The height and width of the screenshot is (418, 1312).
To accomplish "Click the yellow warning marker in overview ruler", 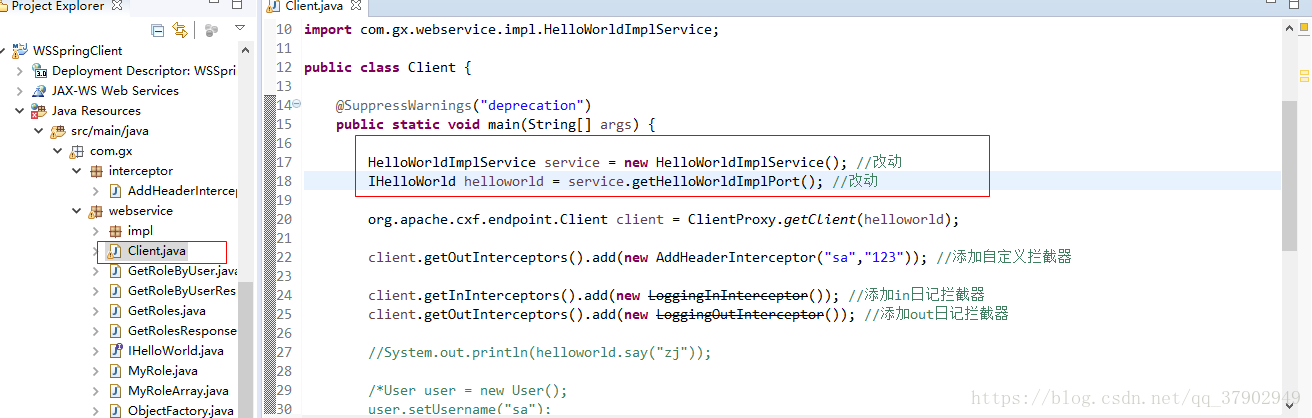I will tap(1304, 76).
